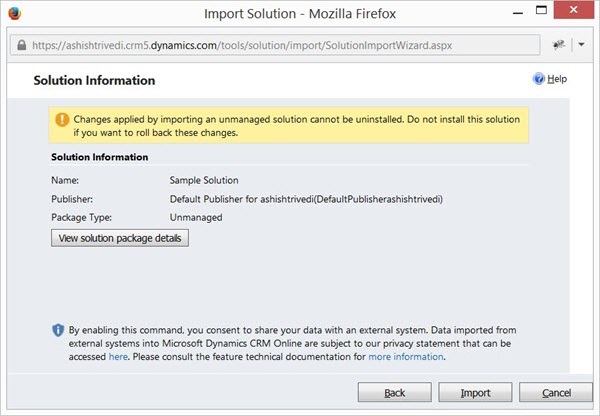
Task: Click the extension icon beside the address bar
Action: 561,46
